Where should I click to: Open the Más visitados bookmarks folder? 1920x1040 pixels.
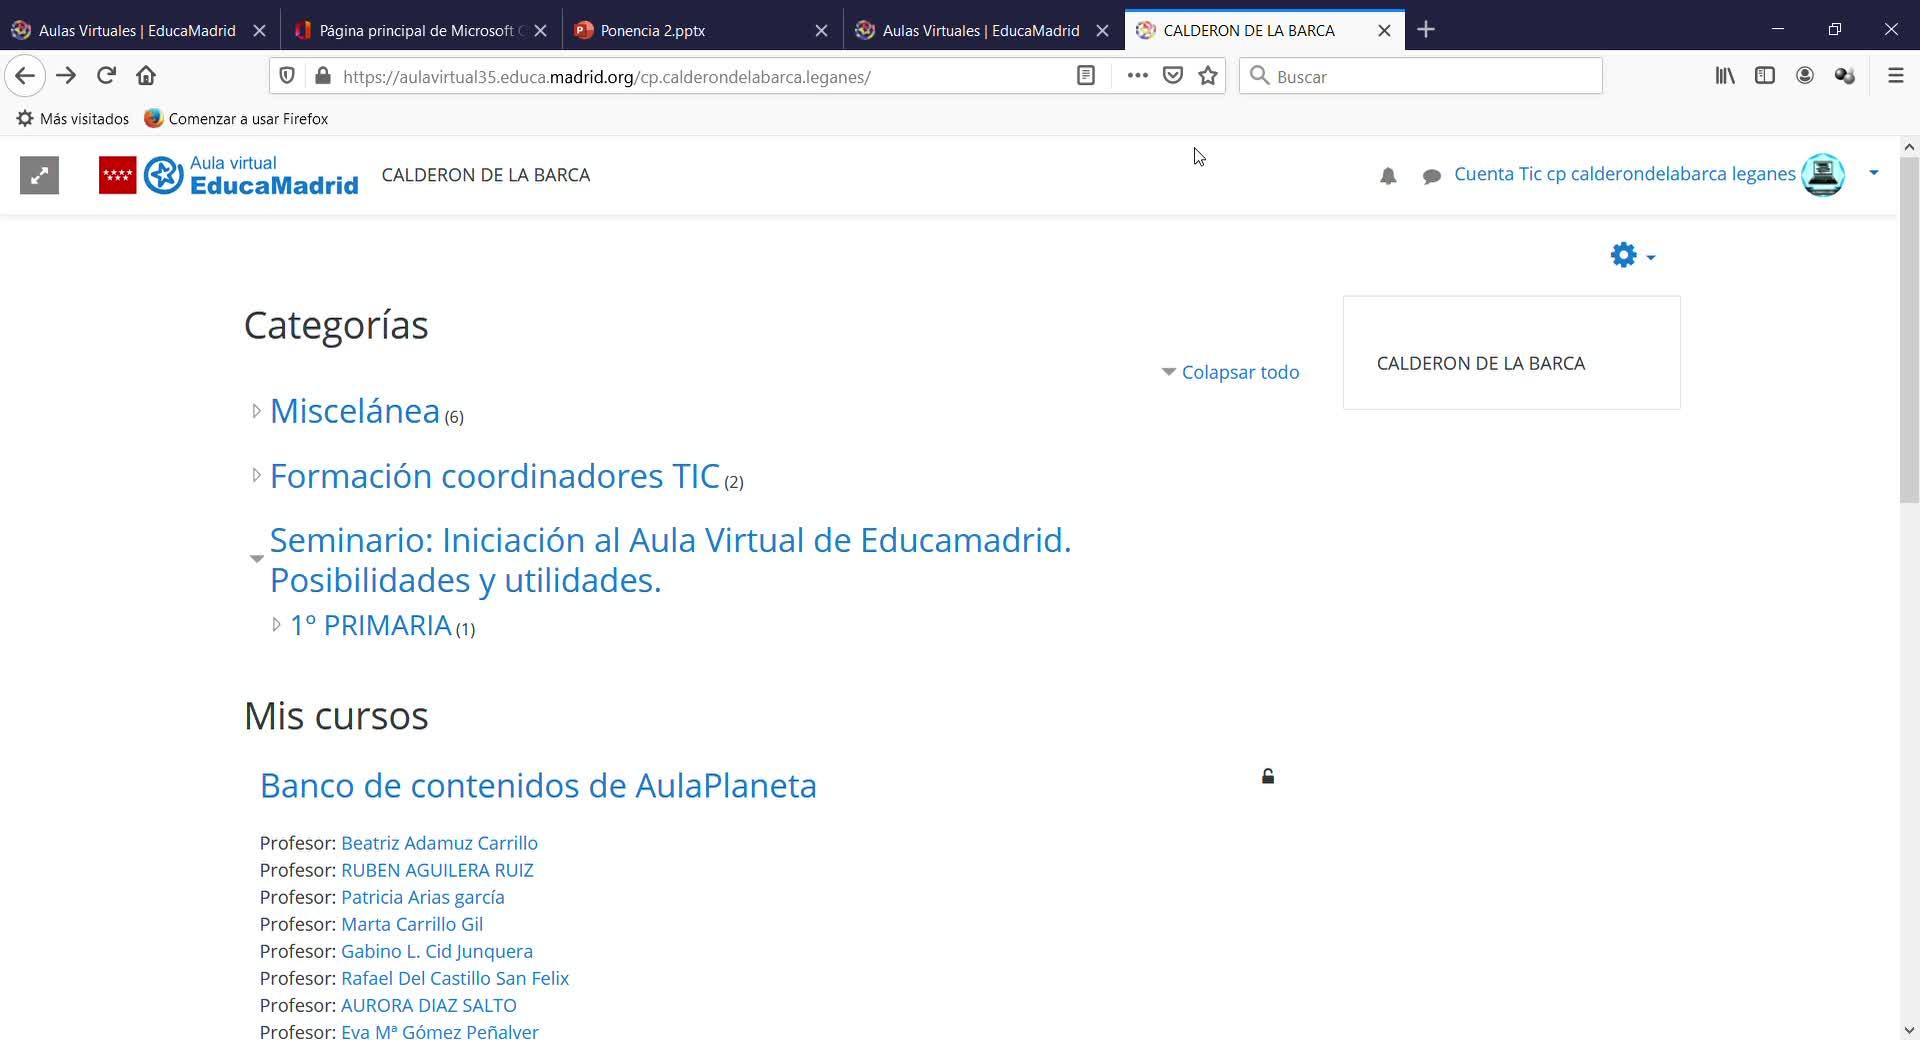(x=73, y=119)
